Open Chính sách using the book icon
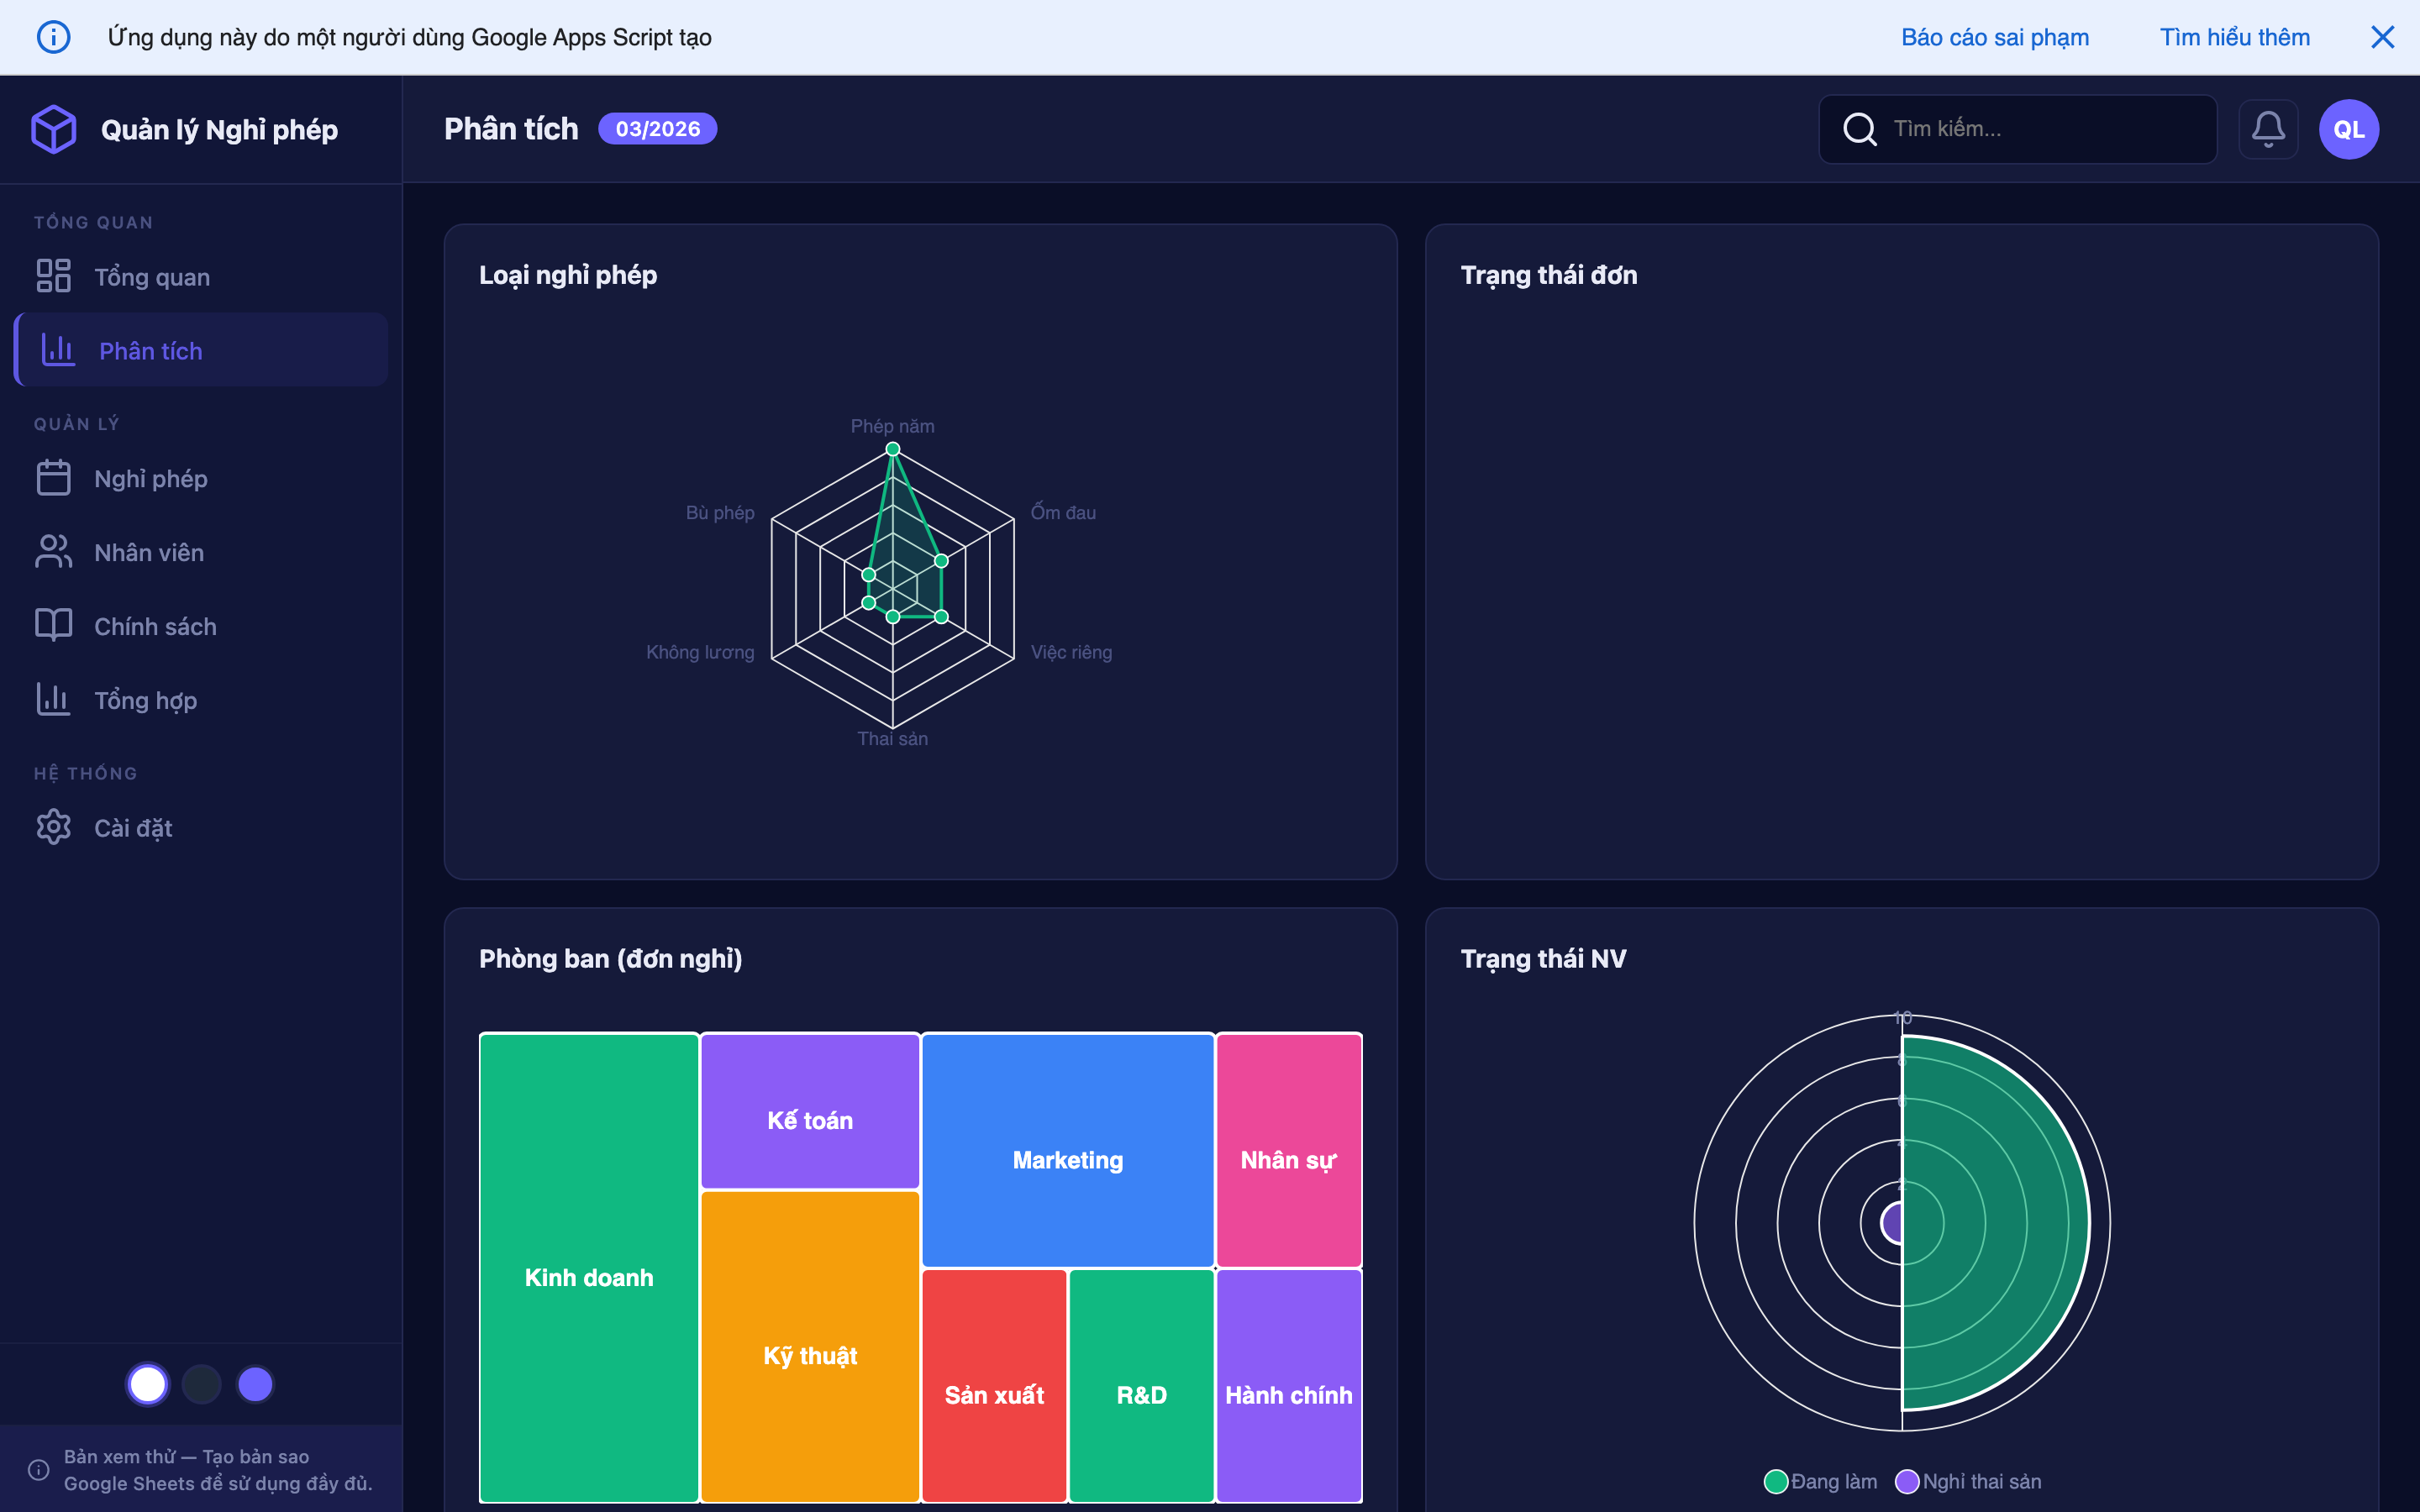Screen dimensions: 2420x1512 [x=53, y=625]
